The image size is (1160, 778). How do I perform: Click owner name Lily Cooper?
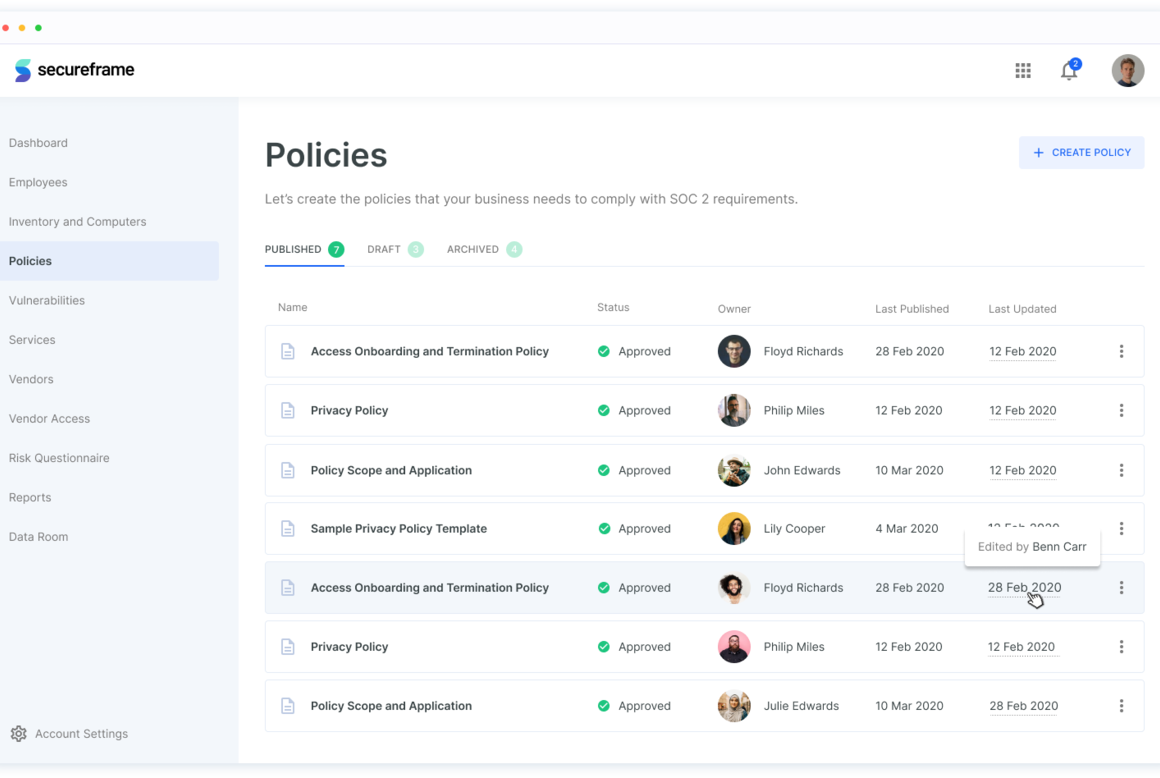[x=795, y=529]
